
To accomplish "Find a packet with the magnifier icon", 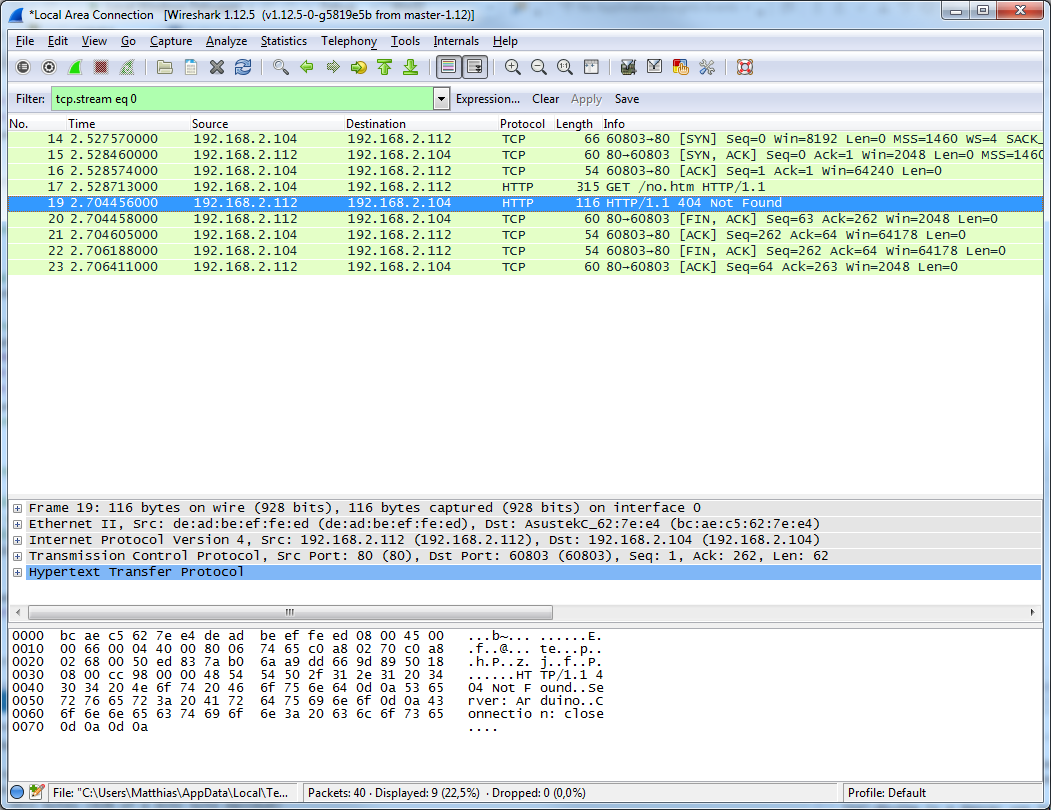I will pyautogui.click(x=281, y=67).
